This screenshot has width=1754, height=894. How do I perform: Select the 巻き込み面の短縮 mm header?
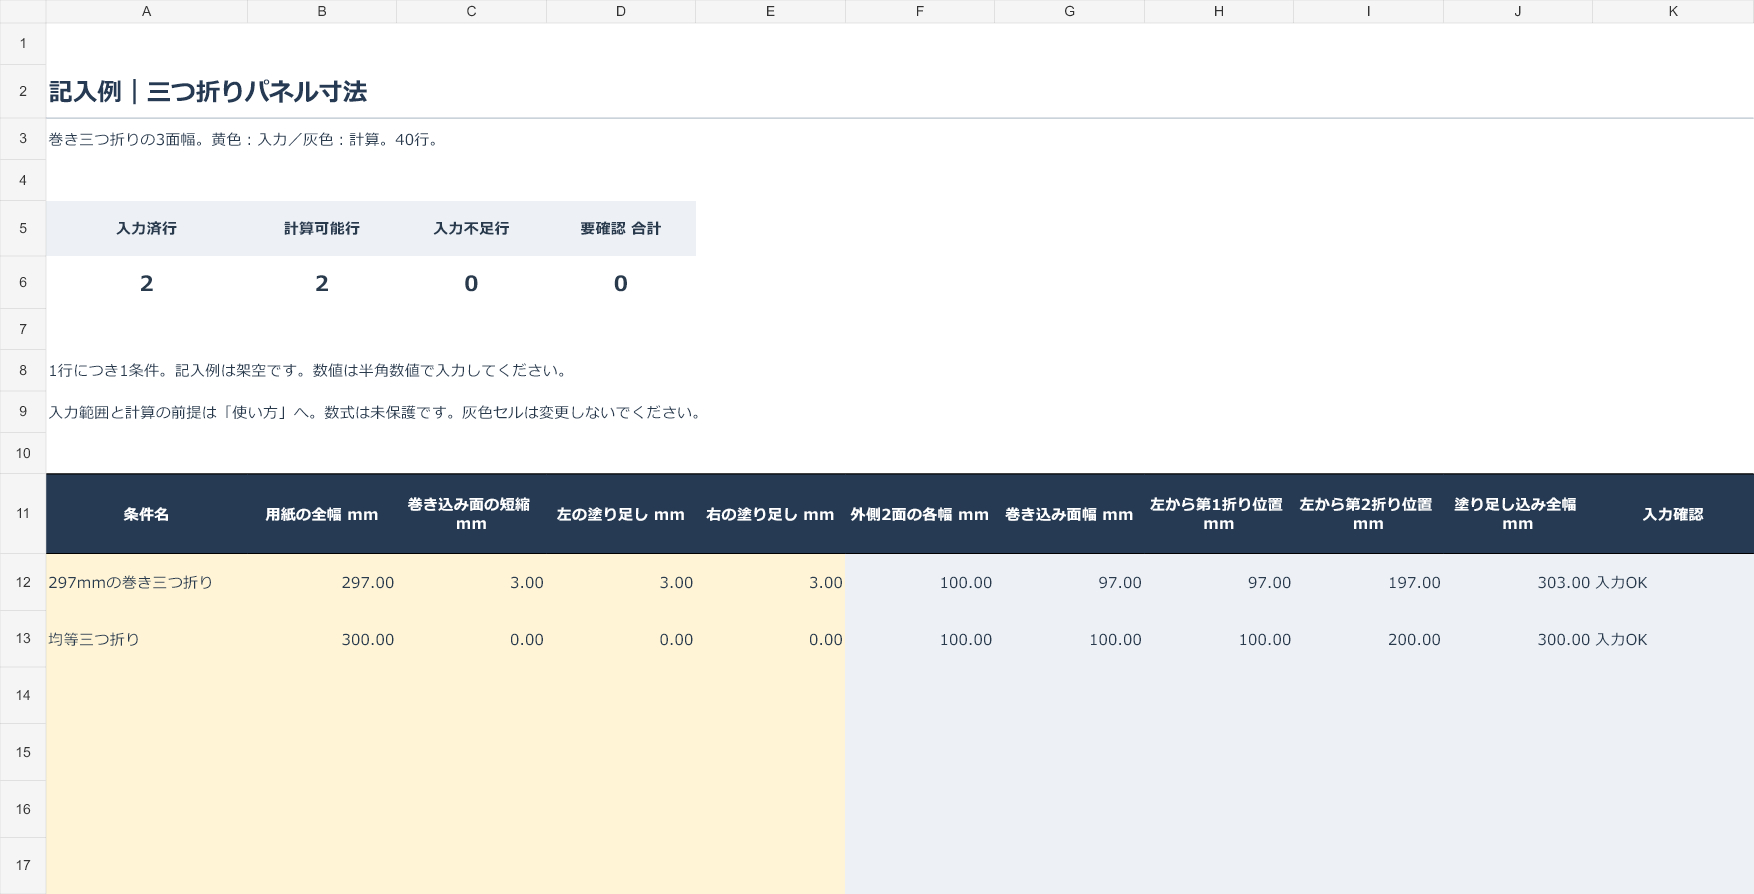tap(471, 514)
